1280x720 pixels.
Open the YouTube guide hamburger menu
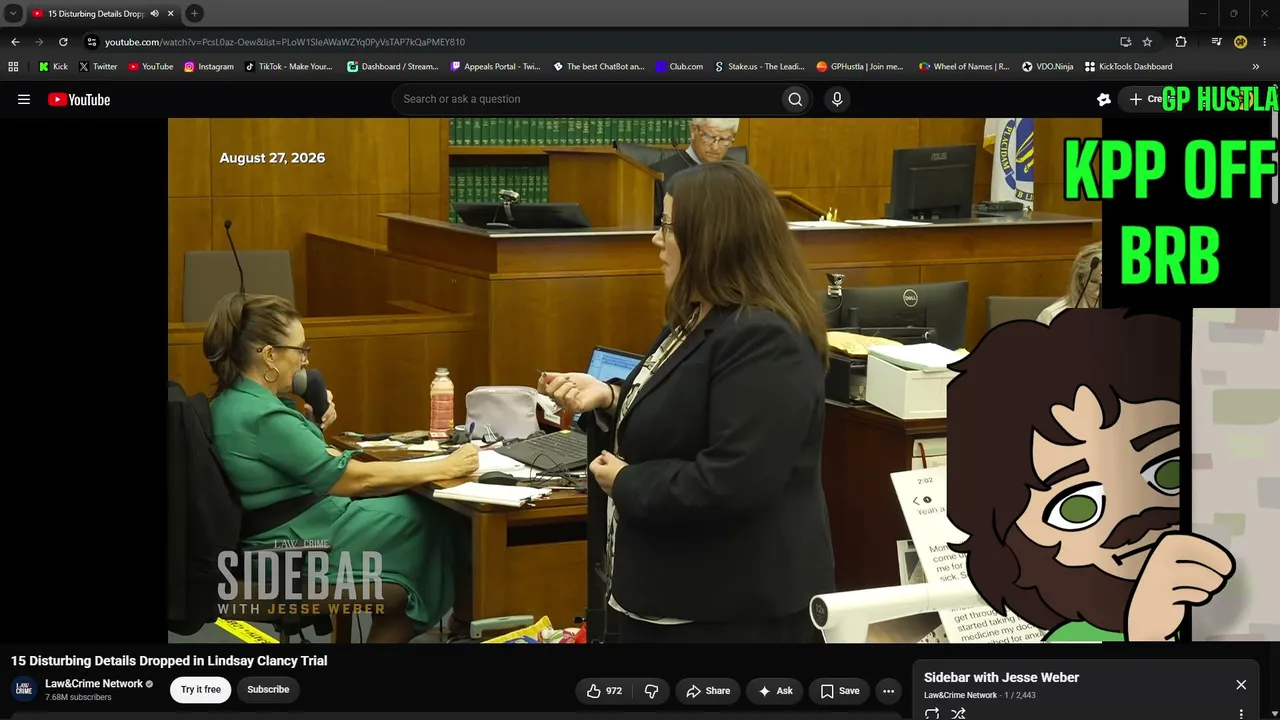point(24,99)
